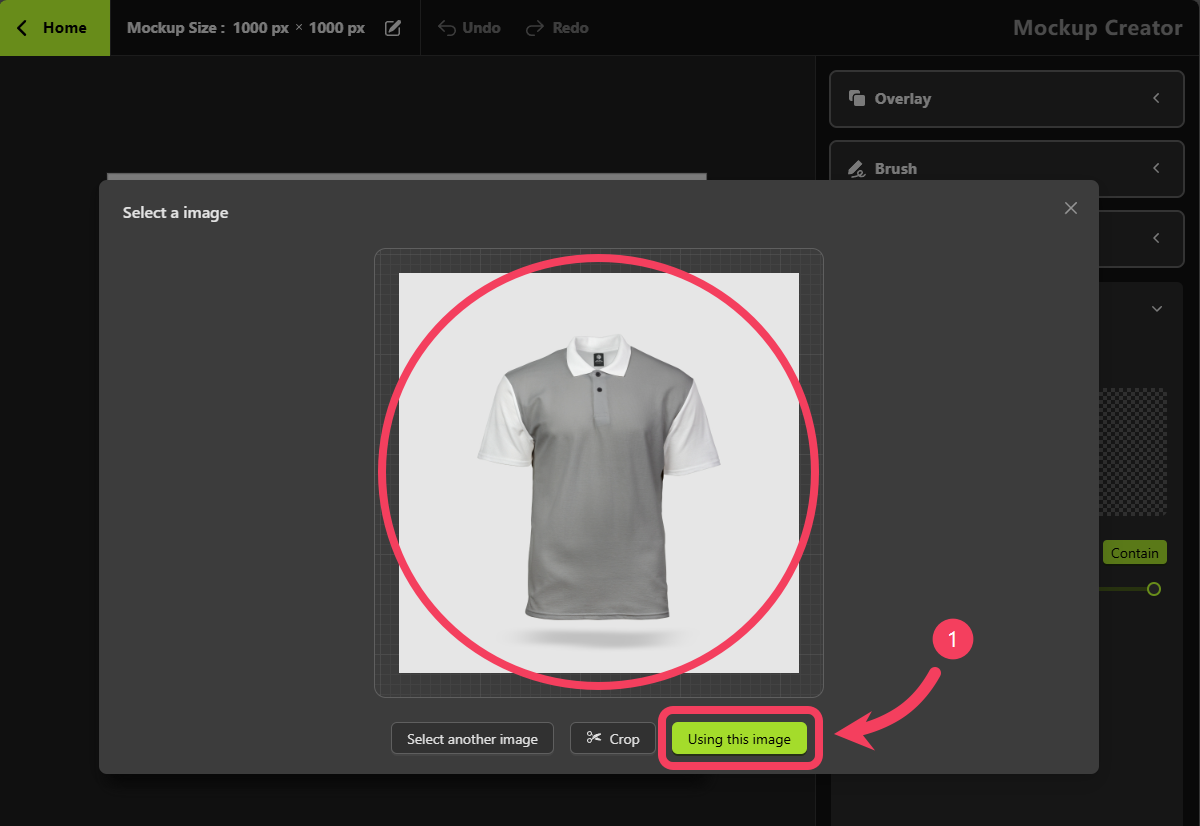
Task: Click the Overlay layers icon
Action: point(856,98)
